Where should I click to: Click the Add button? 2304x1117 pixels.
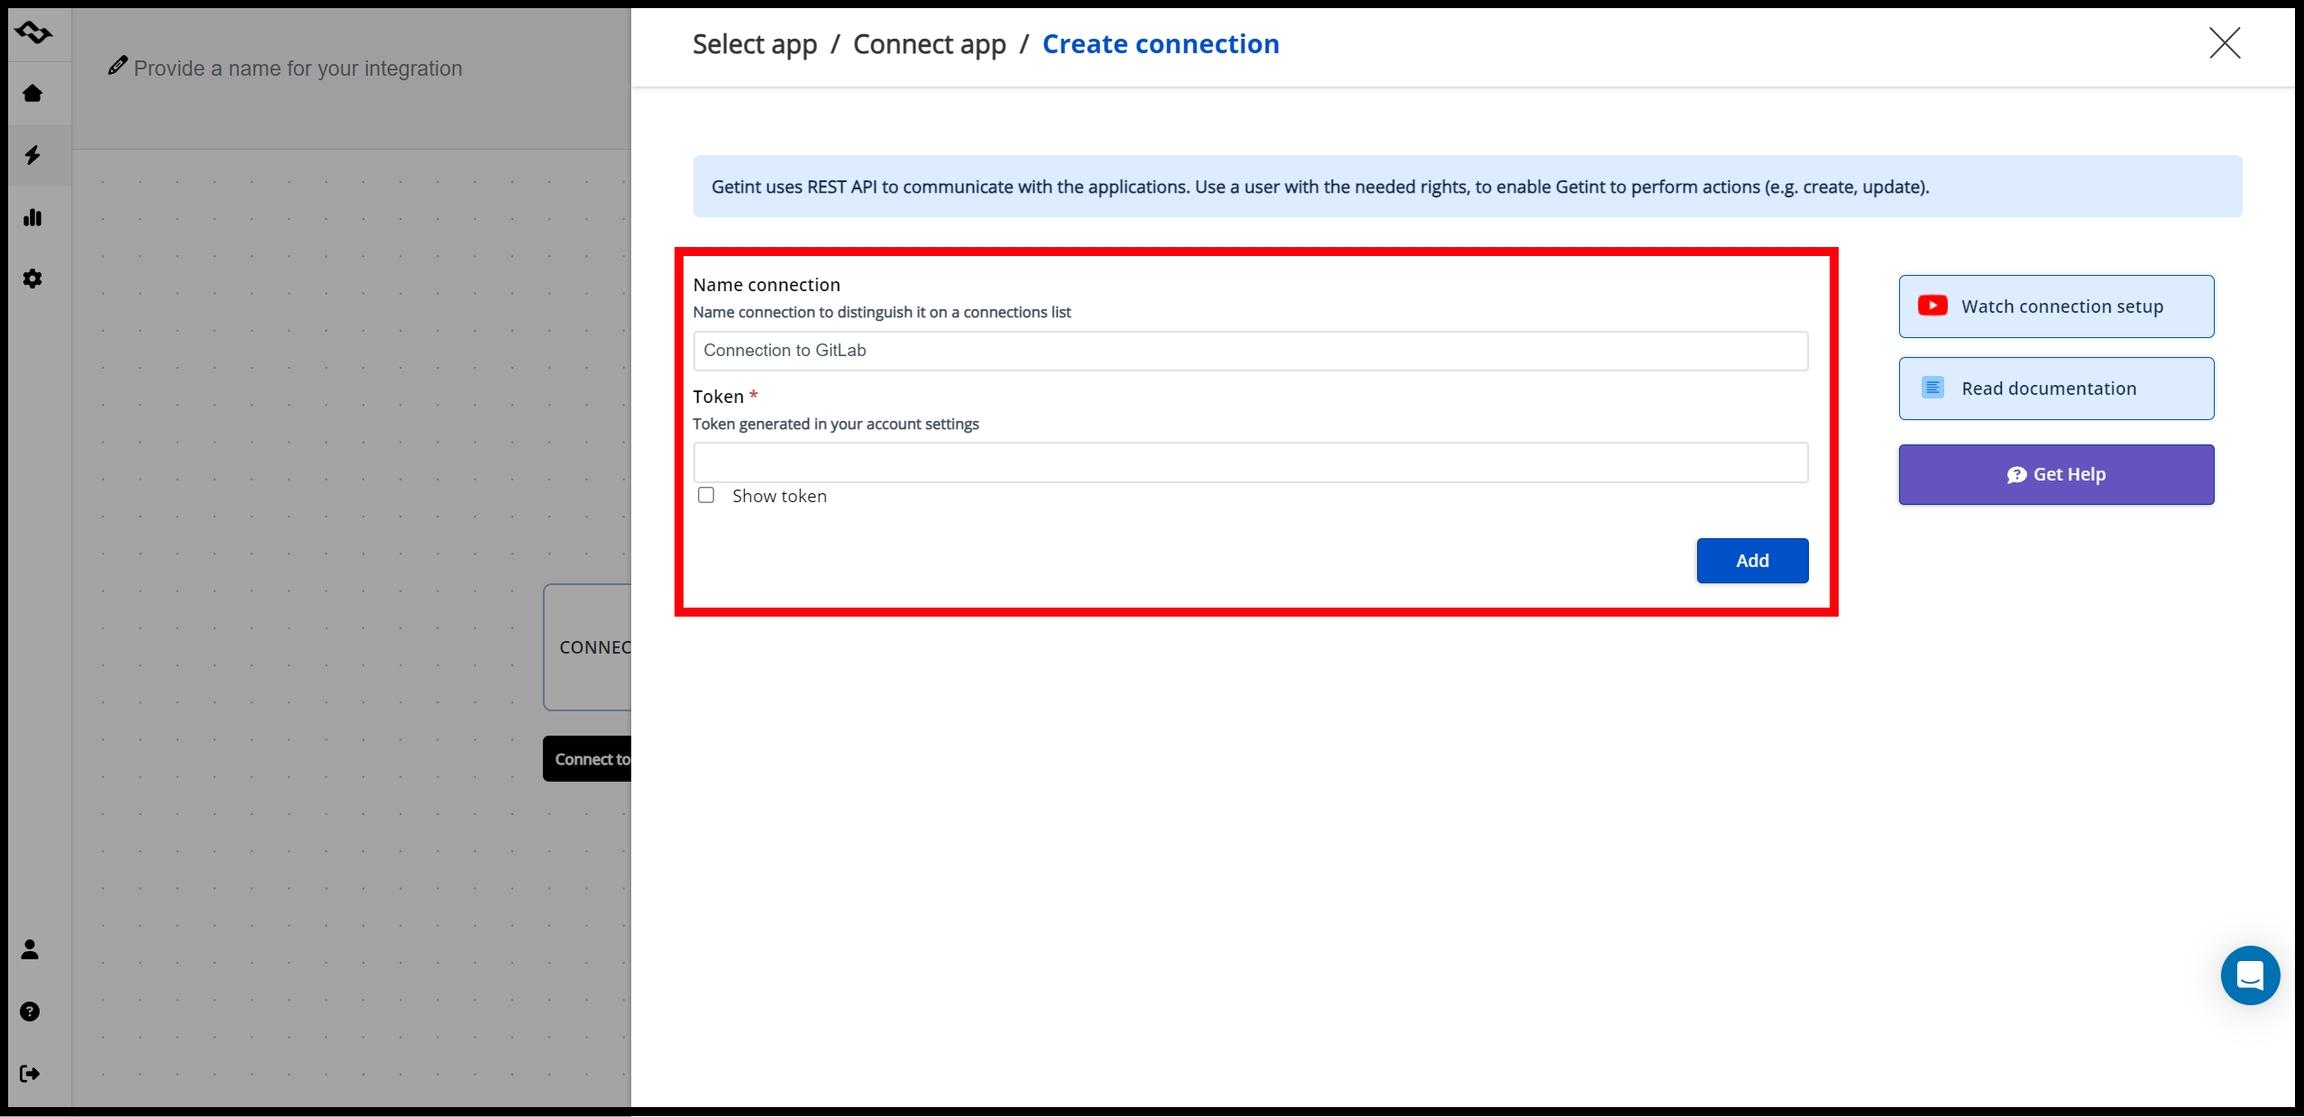click(1751, 561)
